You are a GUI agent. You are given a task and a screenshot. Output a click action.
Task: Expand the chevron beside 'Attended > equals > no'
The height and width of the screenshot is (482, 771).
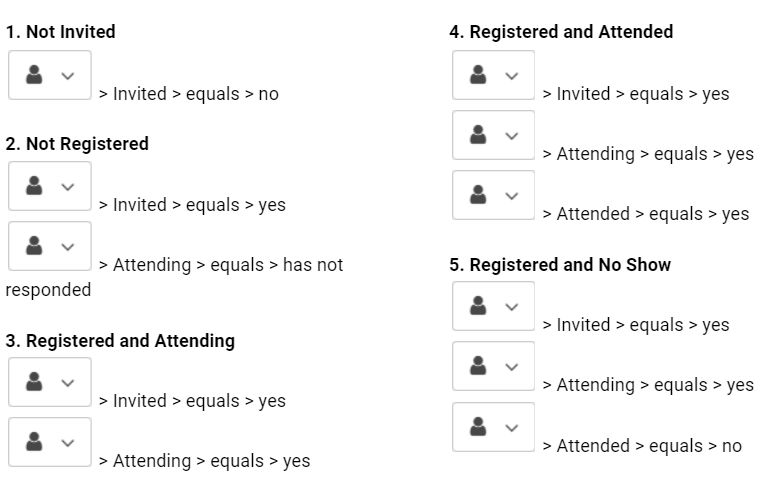tap(512, 428)
